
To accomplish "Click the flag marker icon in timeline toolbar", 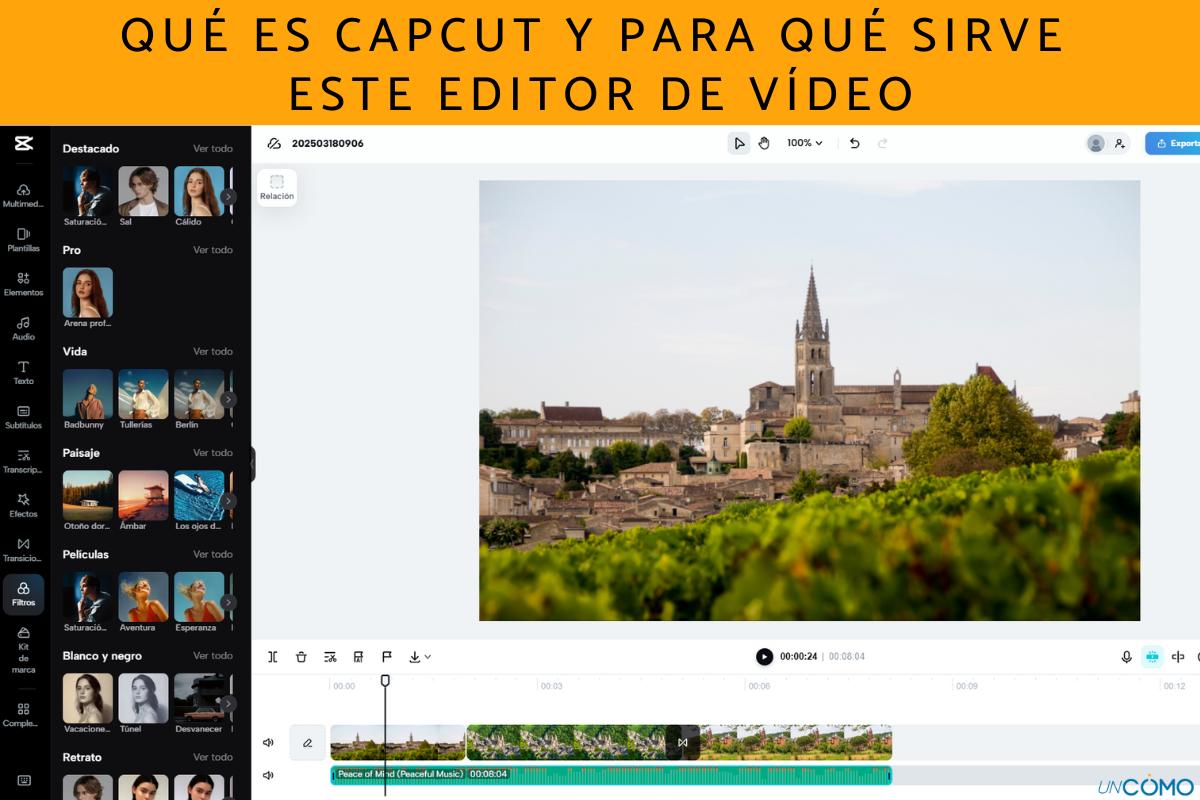I will click(386, 657).
